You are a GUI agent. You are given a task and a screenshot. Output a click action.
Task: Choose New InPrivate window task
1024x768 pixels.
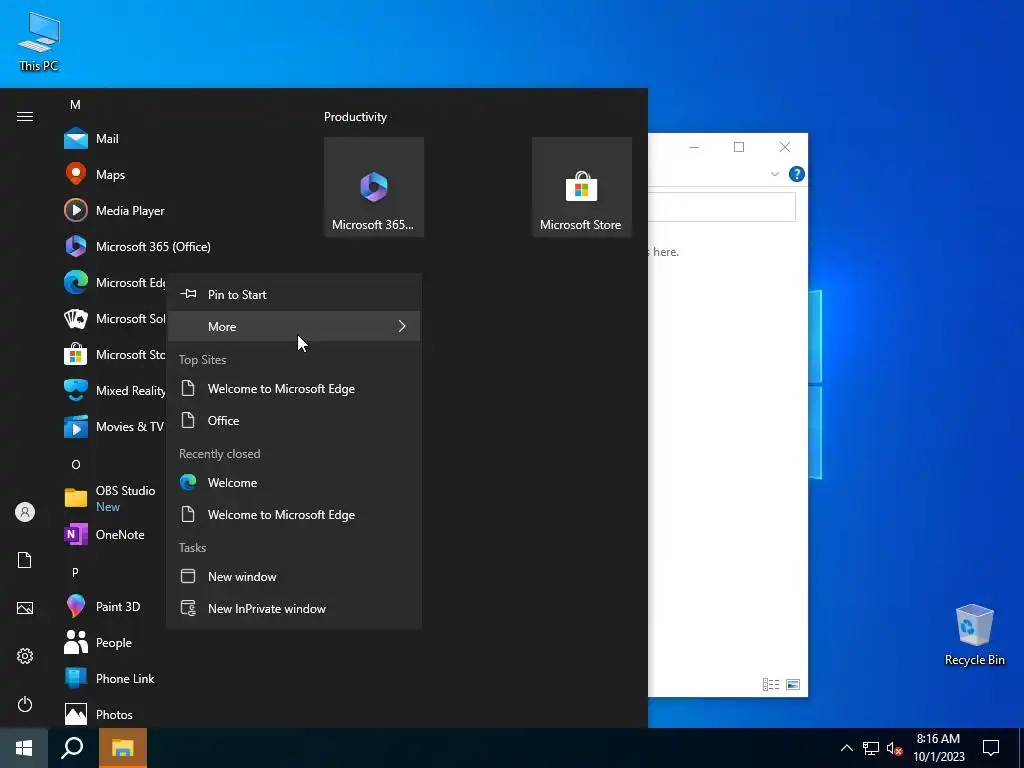[294, 609]
